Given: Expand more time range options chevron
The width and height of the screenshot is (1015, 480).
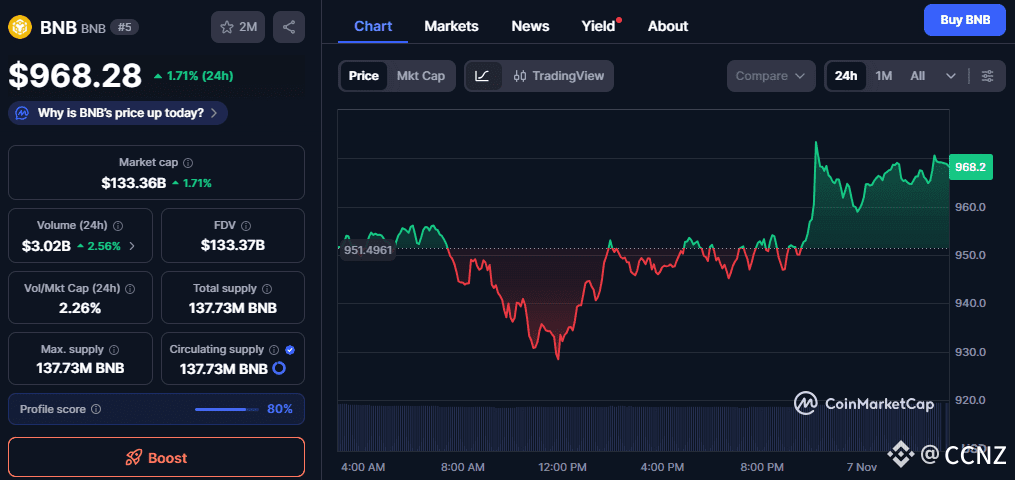Looking at the screenshot, I should click(951, 76).
